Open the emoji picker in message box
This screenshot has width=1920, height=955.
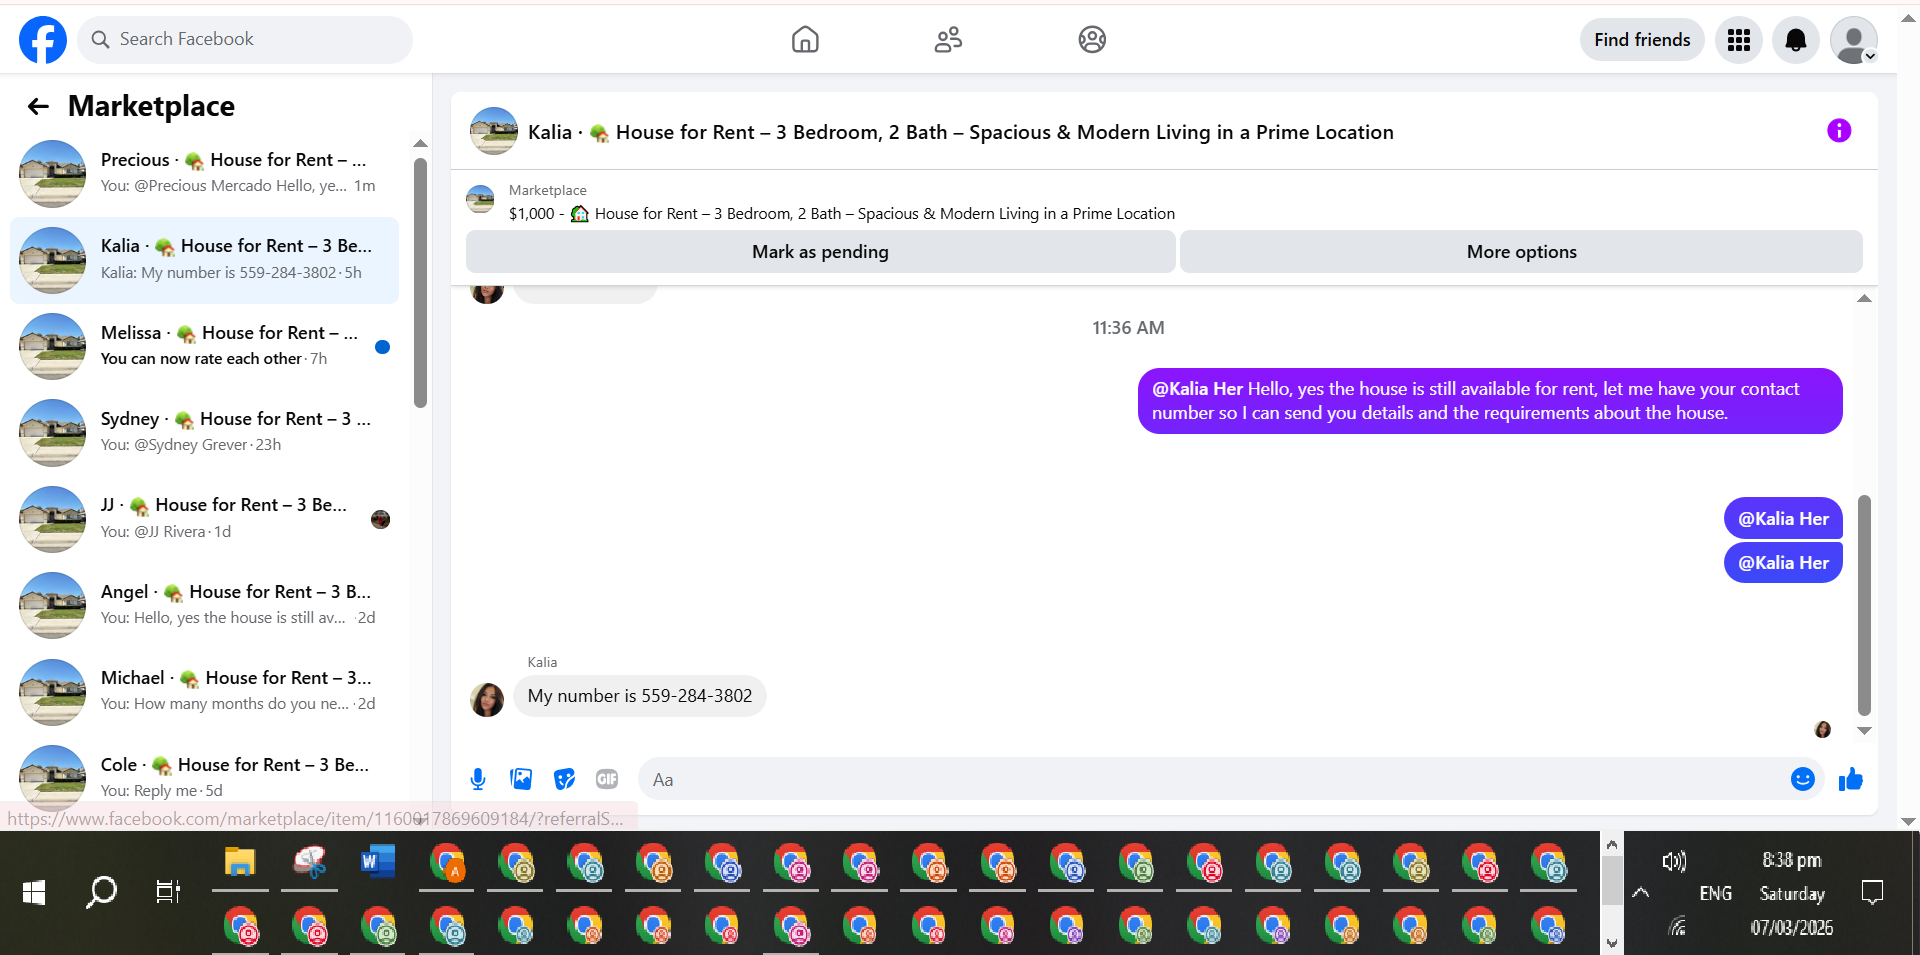tap(1802, 779)
